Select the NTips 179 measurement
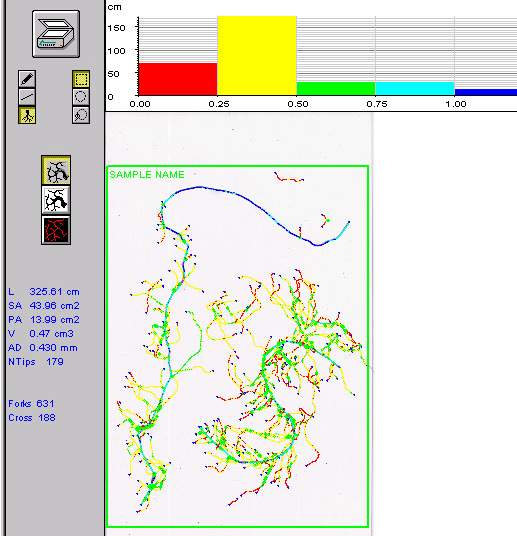Screen dimensions: 517x536 (36, 362)
